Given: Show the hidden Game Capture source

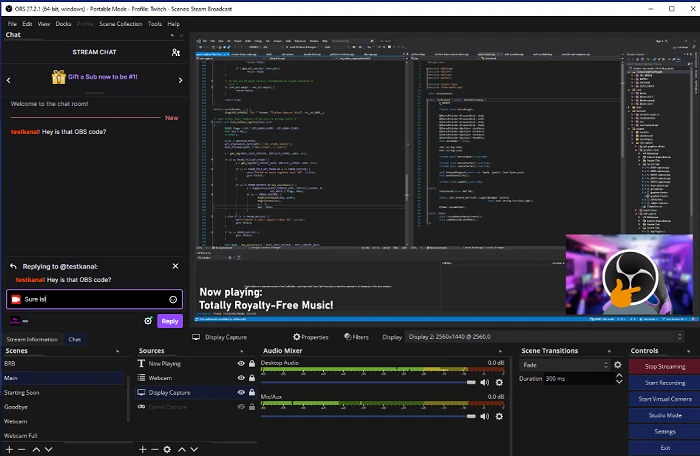Looking at the screenshot, I should pyautogui.click(x=241, y=406).
